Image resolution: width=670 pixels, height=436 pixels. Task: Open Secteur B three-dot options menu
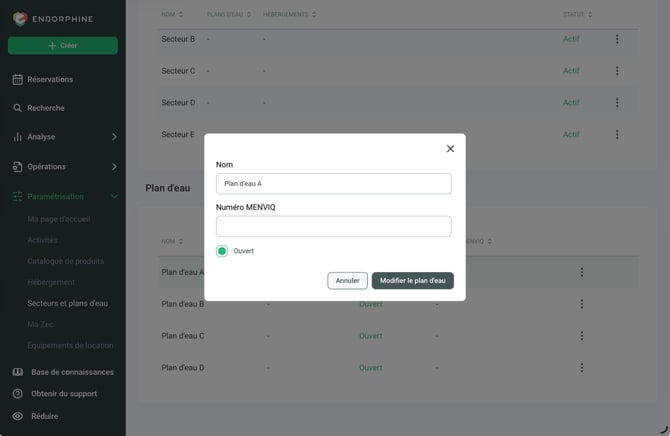pyautogui.click(x=617, y=39)
